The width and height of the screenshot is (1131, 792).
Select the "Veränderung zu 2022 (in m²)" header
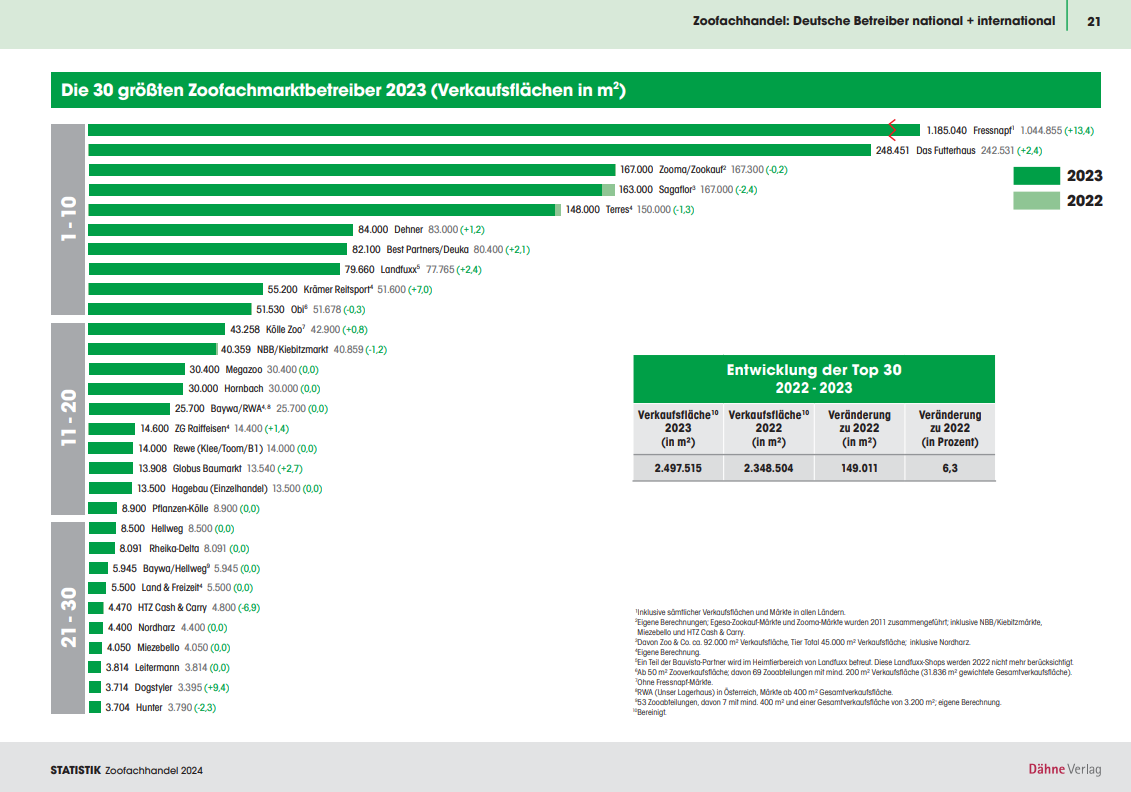tap(859, 428)
